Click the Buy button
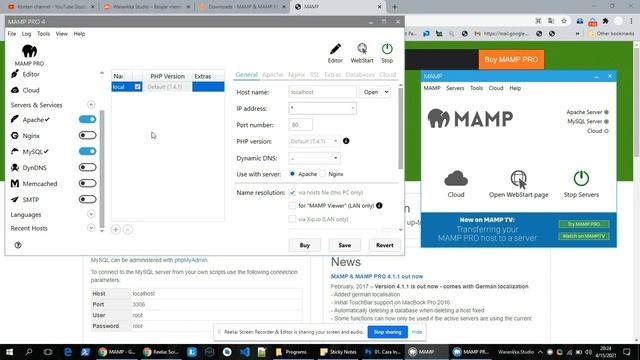The image size is (640, 360). [304, 245]
